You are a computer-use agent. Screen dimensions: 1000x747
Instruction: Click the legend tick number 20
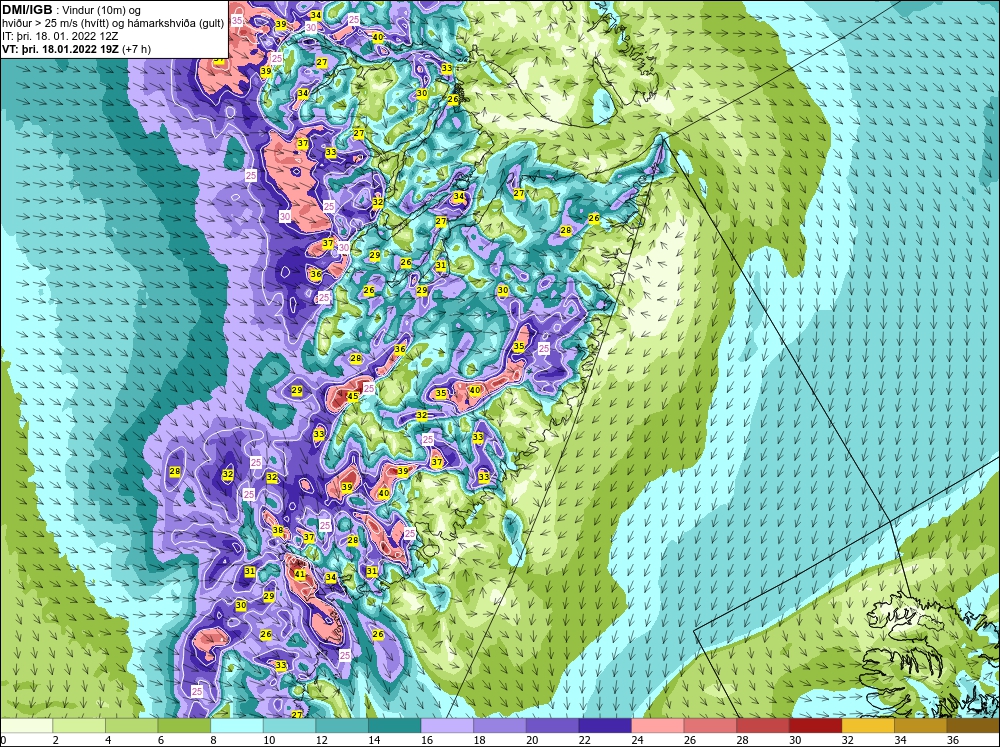532,740
